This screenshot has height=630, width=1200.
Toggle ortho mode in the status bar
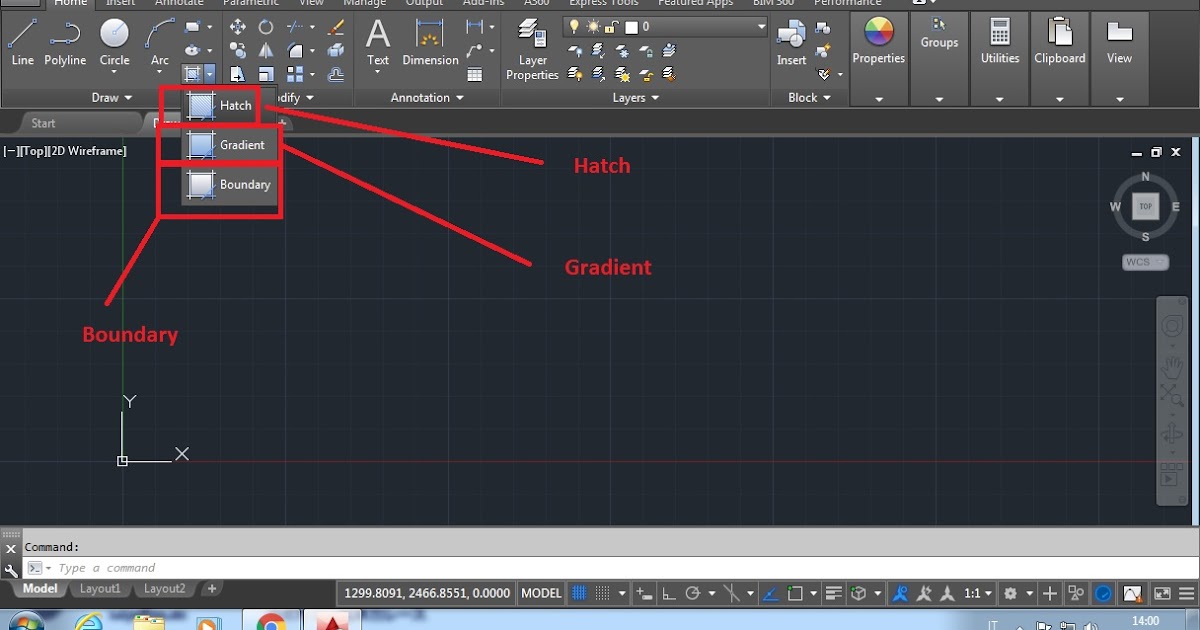click(667, 593)
